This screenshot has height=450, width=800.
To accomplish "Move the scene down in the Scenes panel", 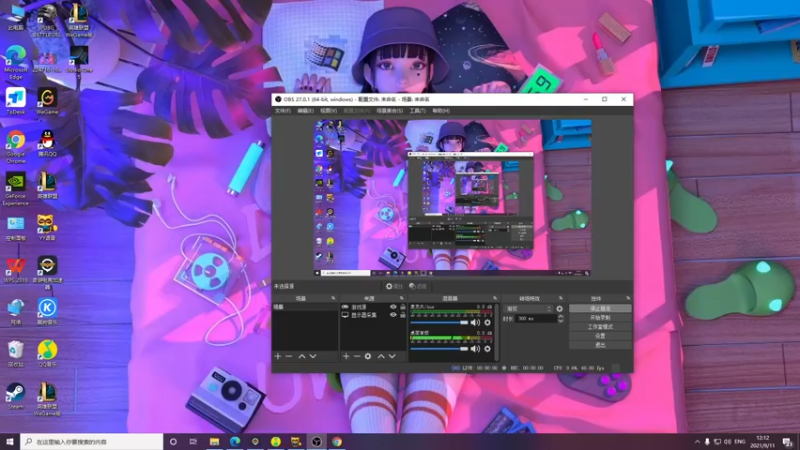I will pos(313,356).
